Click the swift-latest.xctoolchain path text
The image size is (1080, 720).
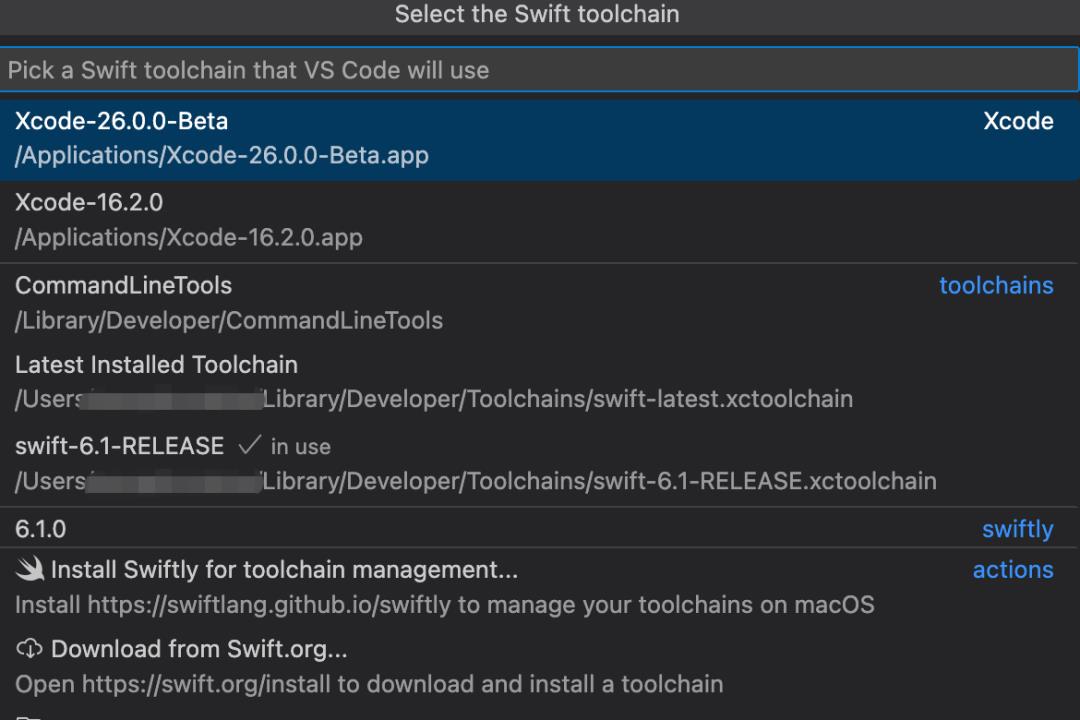pos(434,399)
